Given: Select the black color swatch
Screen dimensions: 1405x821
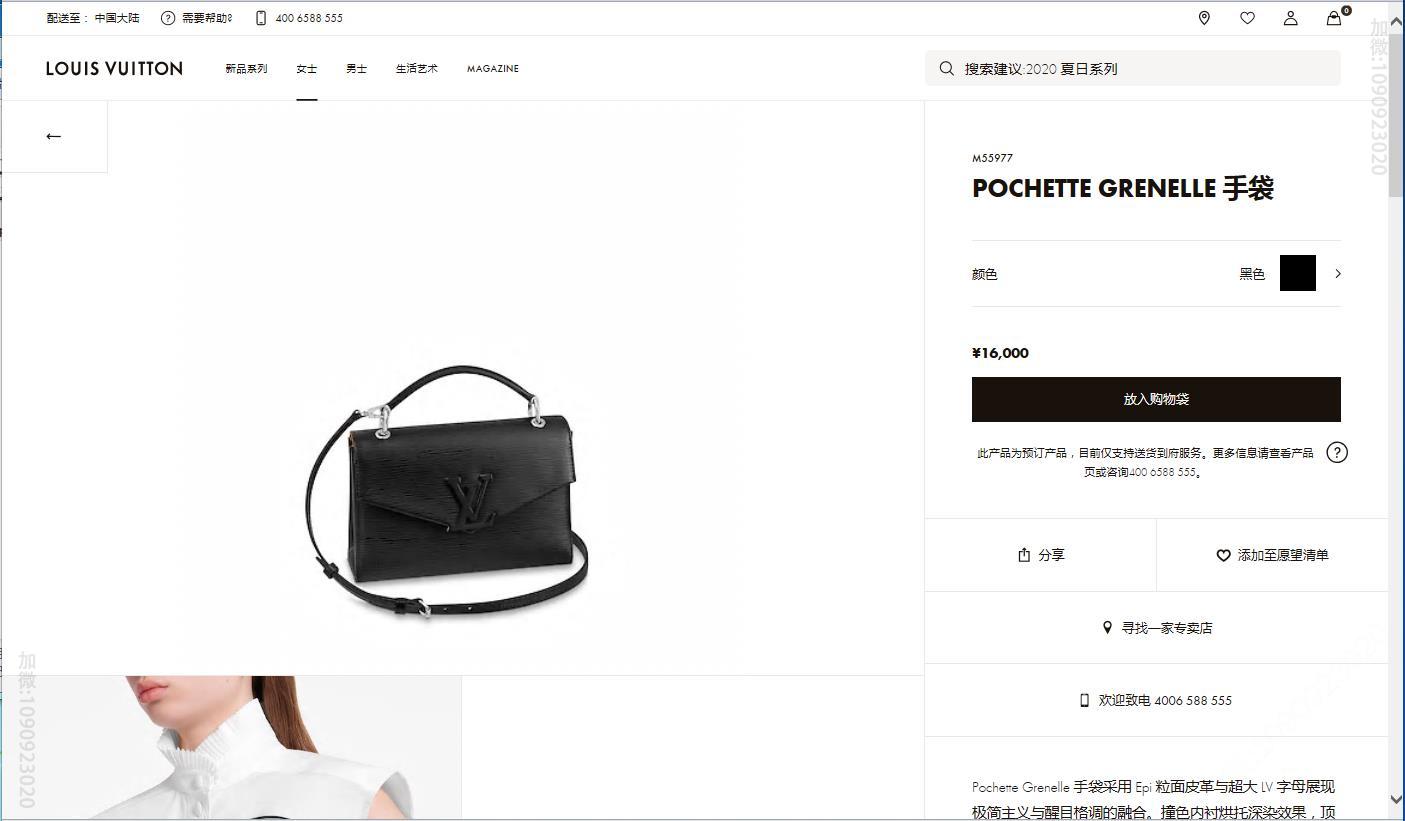Looking at the screenshot, I should click(1298, 273).
